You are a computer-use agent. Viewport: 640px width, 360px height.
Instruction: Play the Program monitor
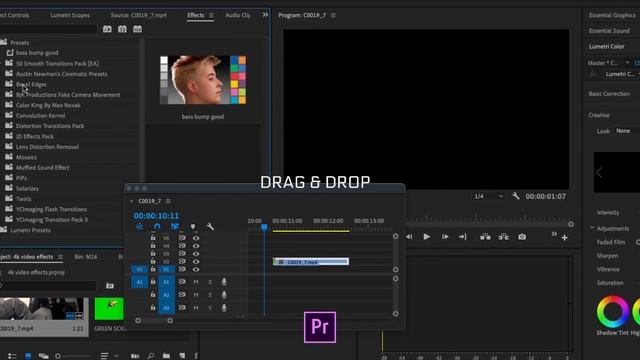pyautogui.click(x=427, y=237)
